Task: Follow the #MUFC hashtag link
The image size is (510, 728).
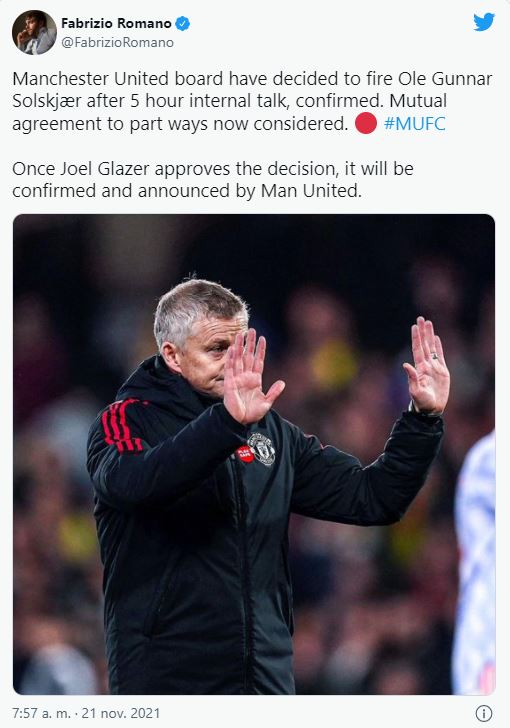Action: click(x=415, y=124)
